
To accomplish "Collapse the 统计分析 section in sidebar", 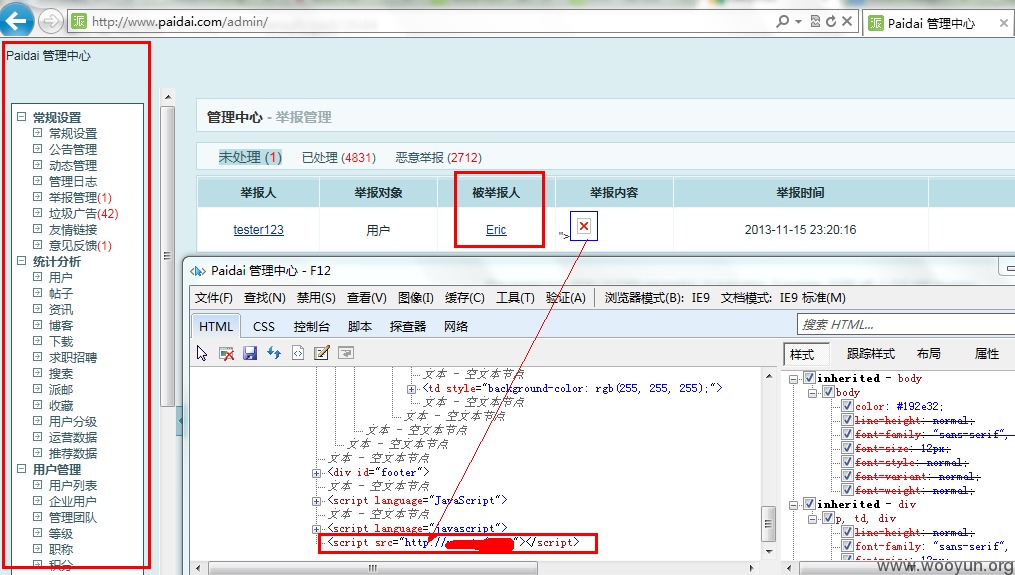I will tap(21, 261).
